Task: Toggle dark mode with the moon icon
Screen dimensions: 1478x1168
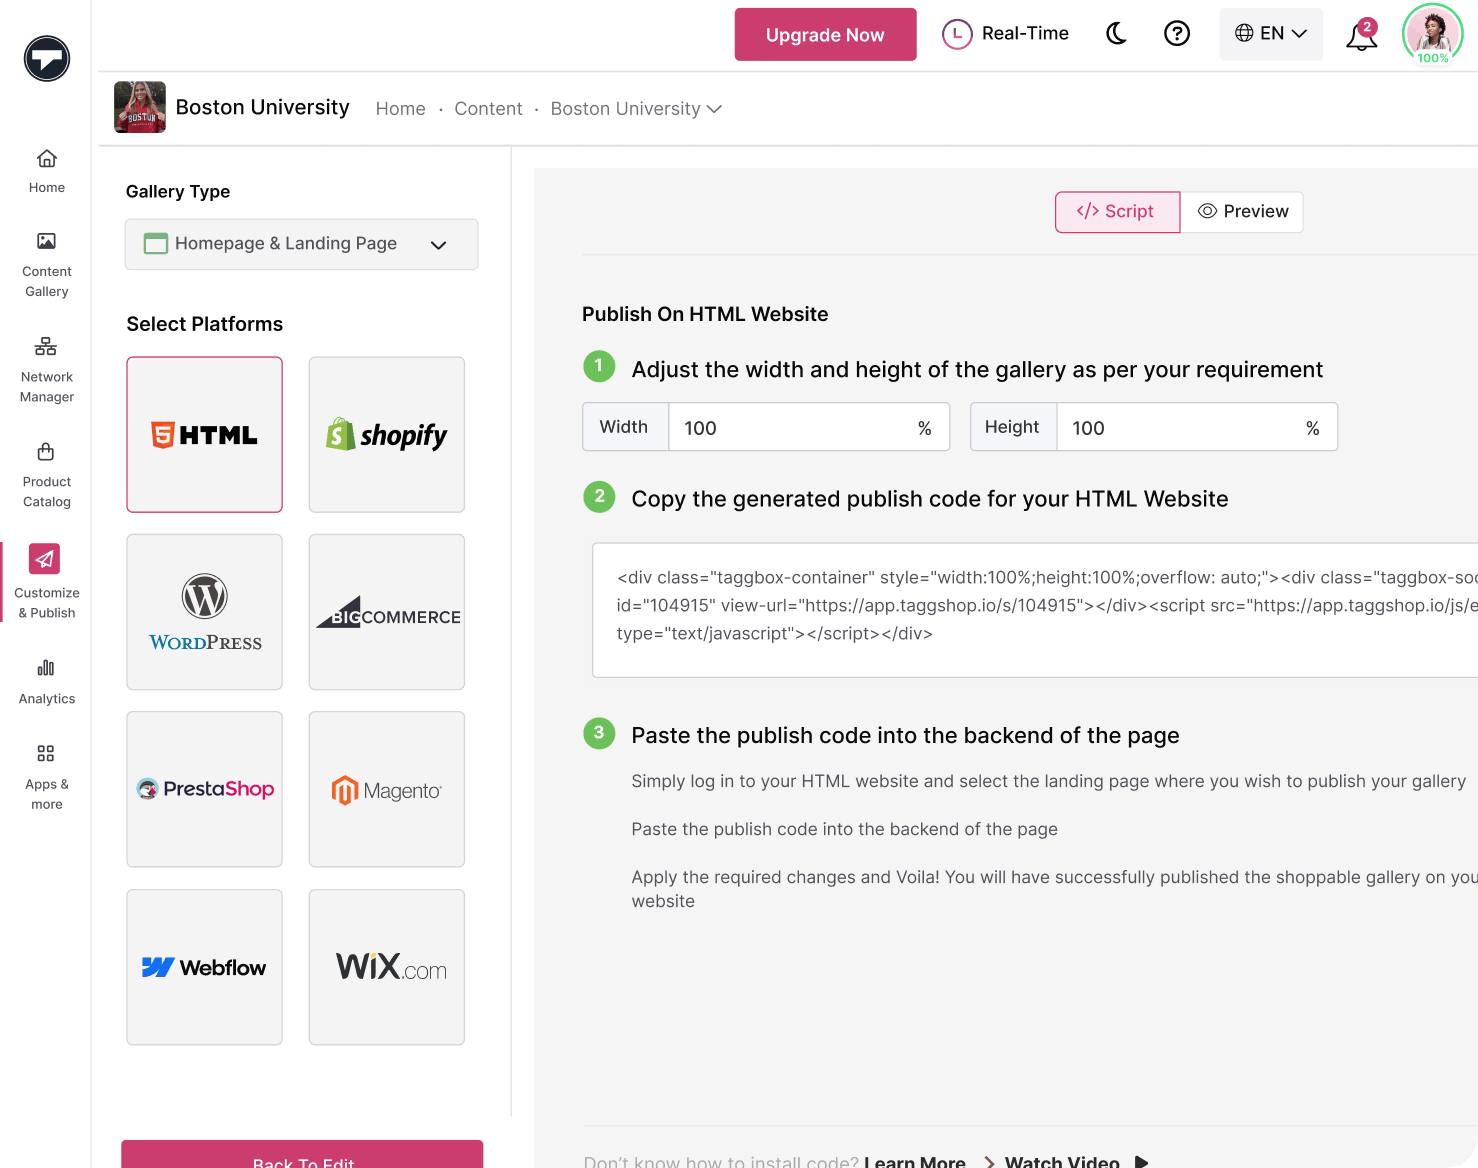Action: (1116, 34)
